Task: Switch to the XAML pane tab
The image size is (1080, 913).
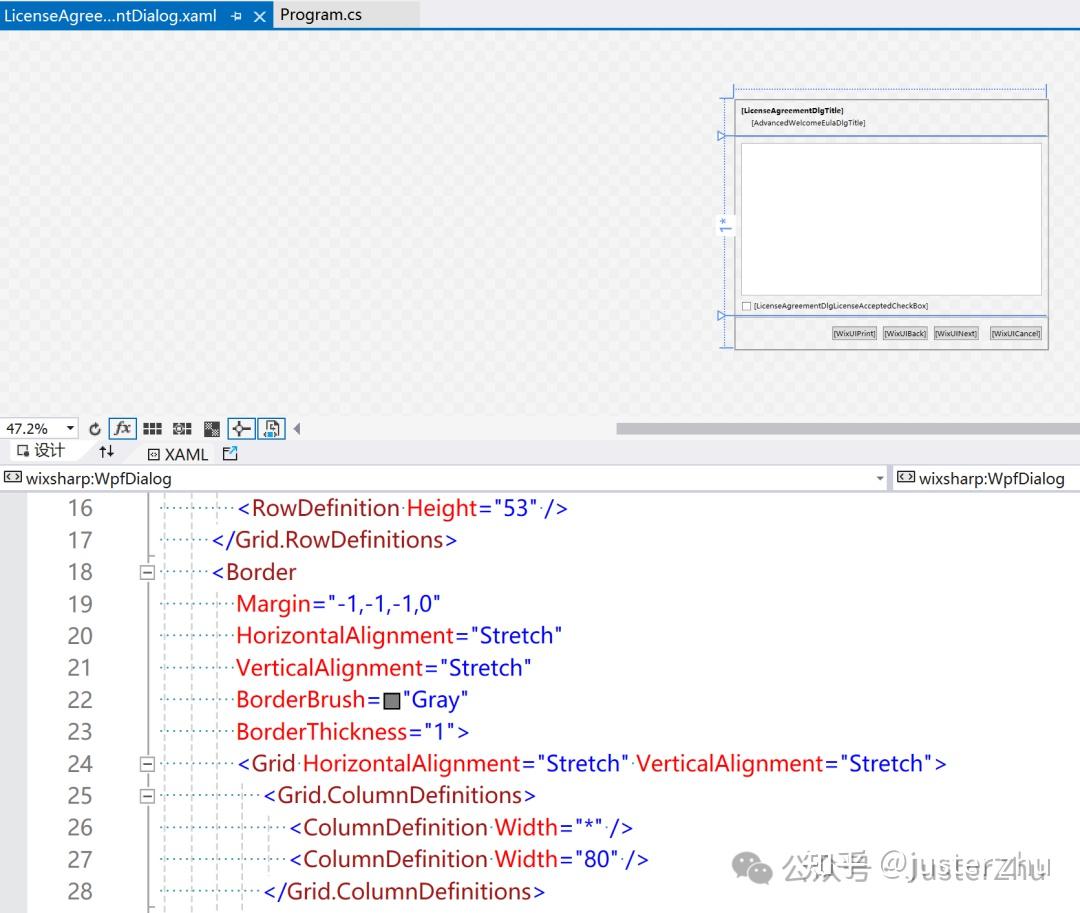Action: coord(178,454)
